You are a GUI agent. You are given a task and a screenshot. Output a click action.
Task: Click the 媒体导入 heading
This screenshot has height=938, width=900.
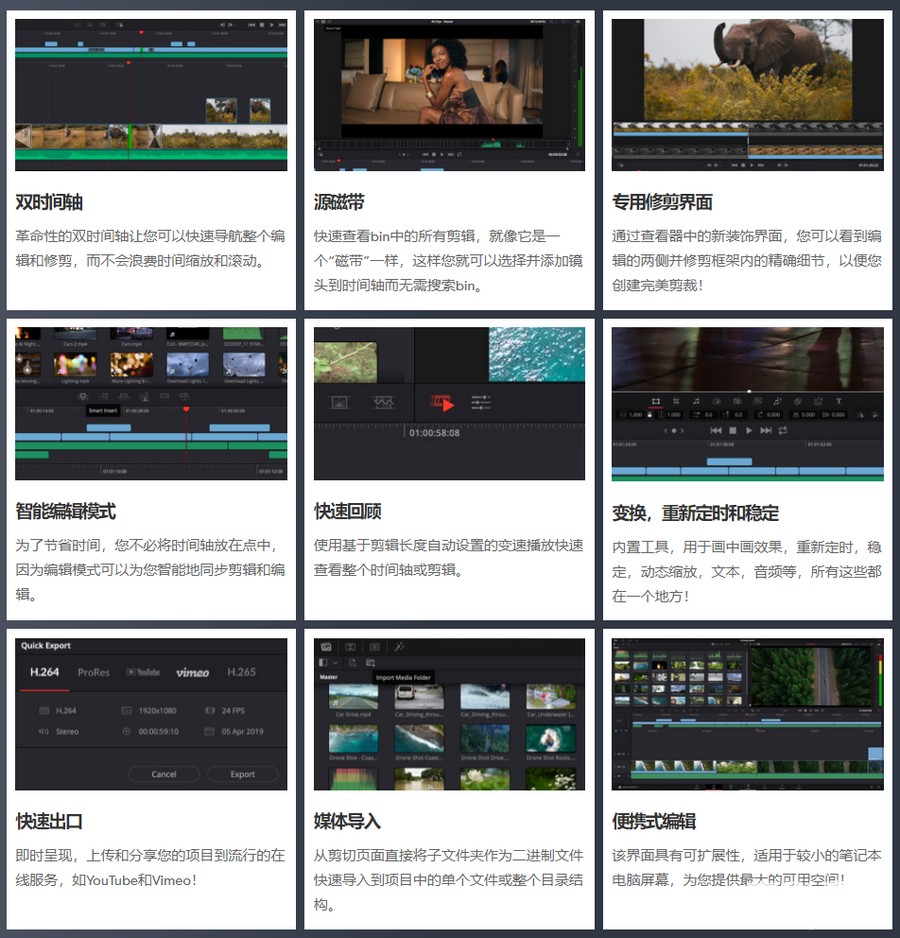click(347, 821)
